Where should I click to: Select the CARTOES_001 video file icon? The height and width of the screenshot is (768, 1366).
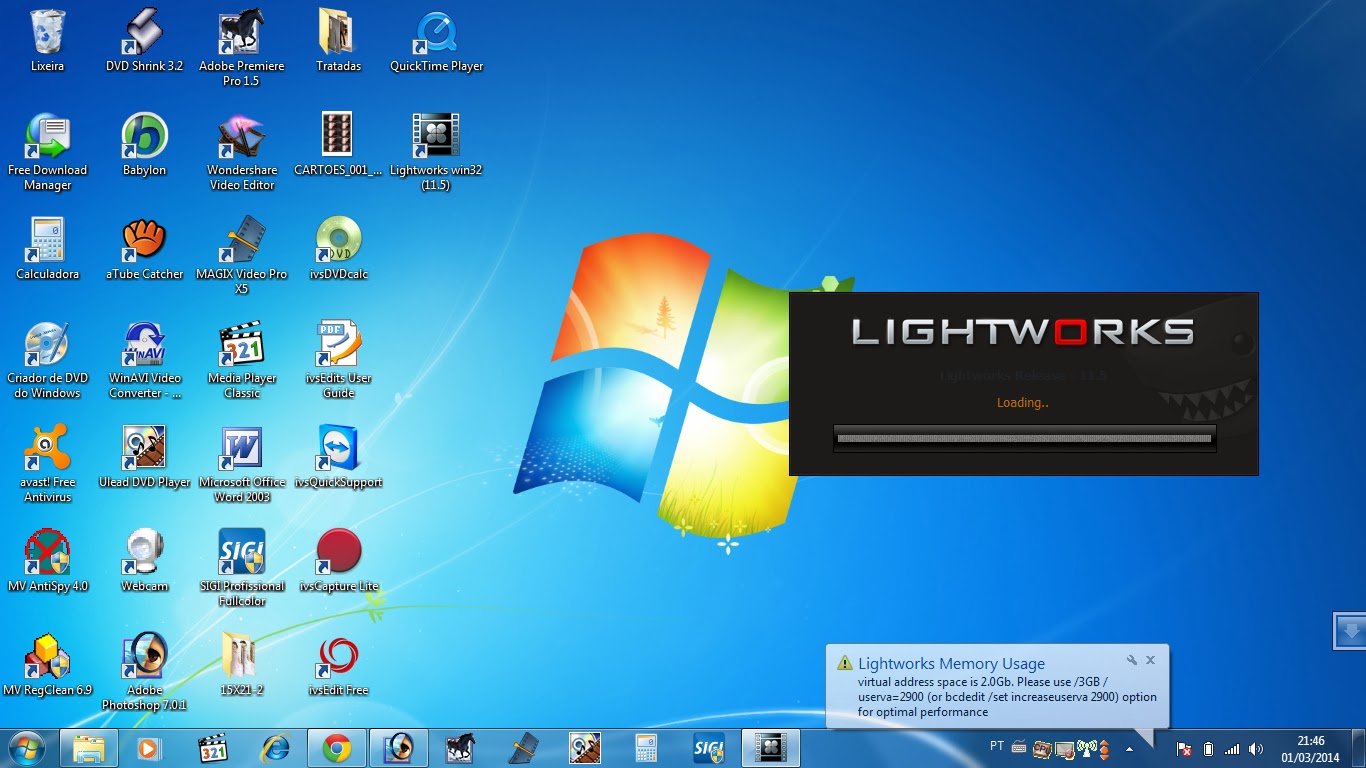click(x=338, y=145)
